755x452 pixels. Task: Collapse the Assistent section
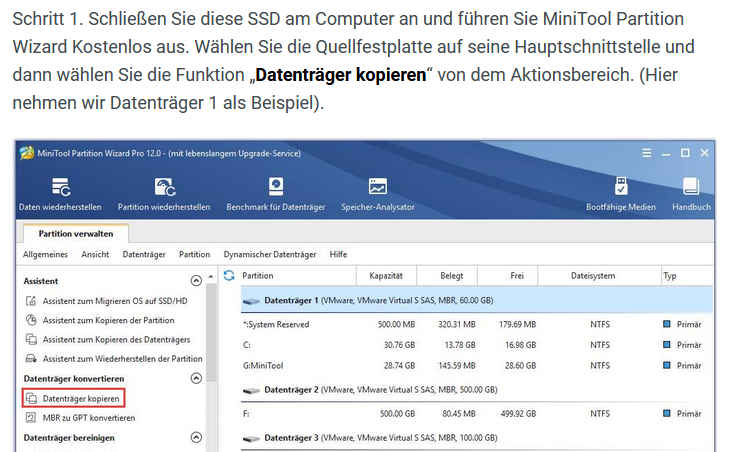(196, 281)
